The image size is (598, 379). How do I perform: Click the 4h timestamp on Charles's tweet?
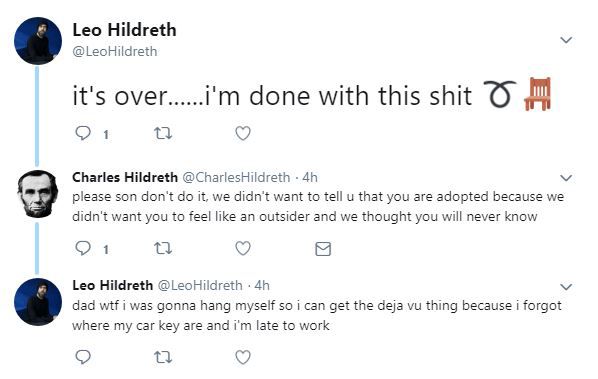[x=310, y=177]
